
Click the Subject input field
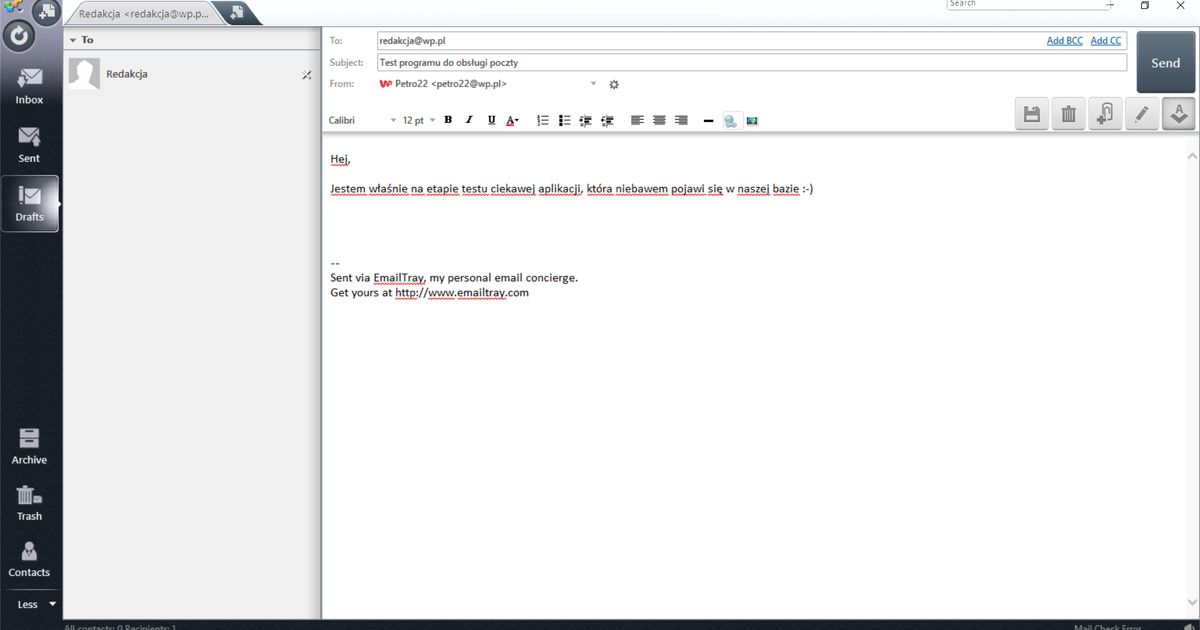coord(751,62)
